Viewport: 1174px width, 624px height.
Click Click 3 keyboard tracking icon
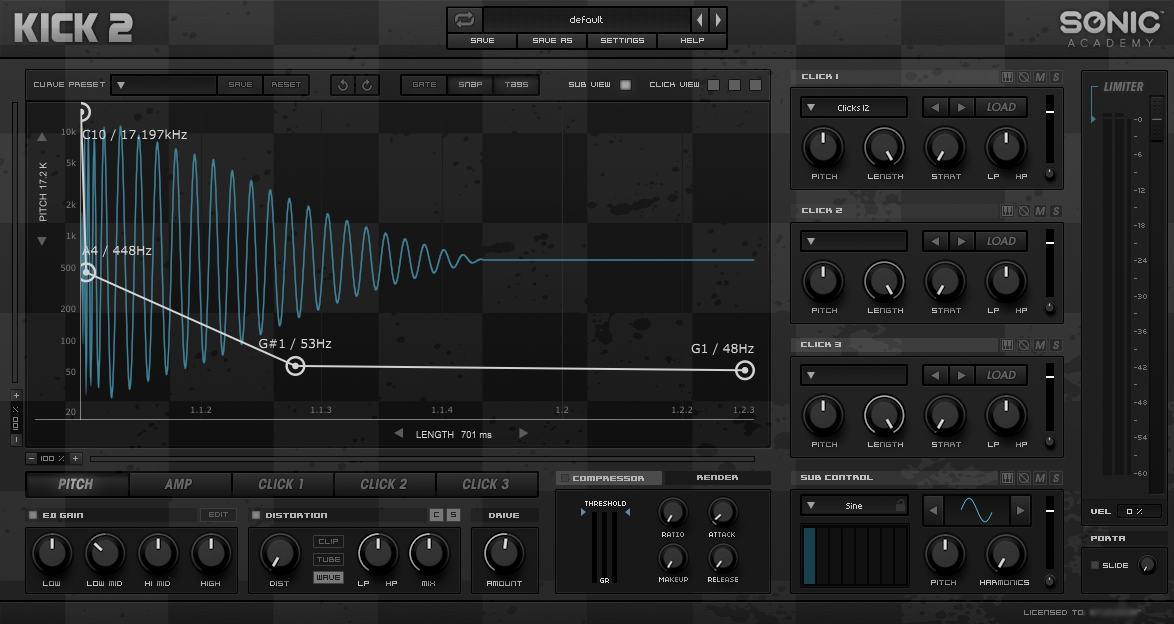(1008, 345)
